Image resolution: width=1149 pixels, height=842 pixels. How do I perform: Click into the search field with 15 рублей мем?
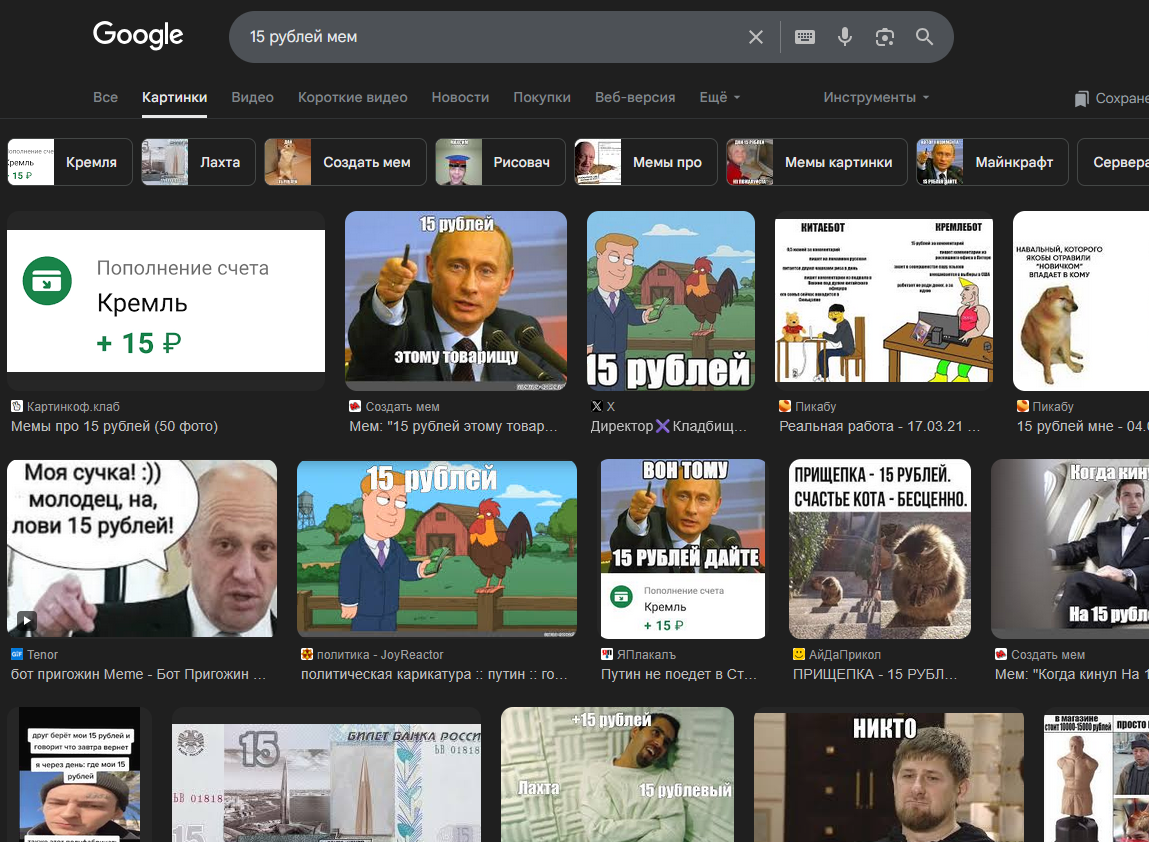click(x=480, y=37)
